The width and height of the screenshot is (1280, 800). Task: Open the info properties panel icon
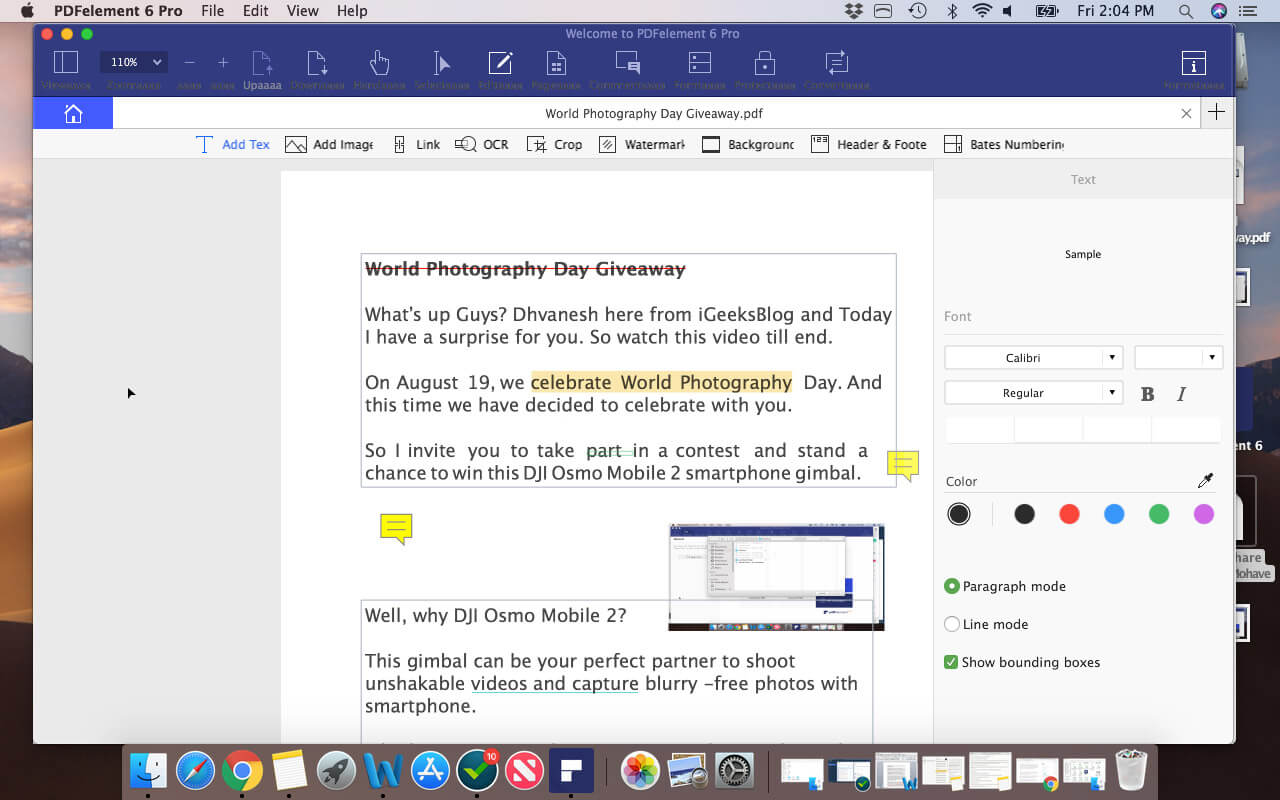1193,62
